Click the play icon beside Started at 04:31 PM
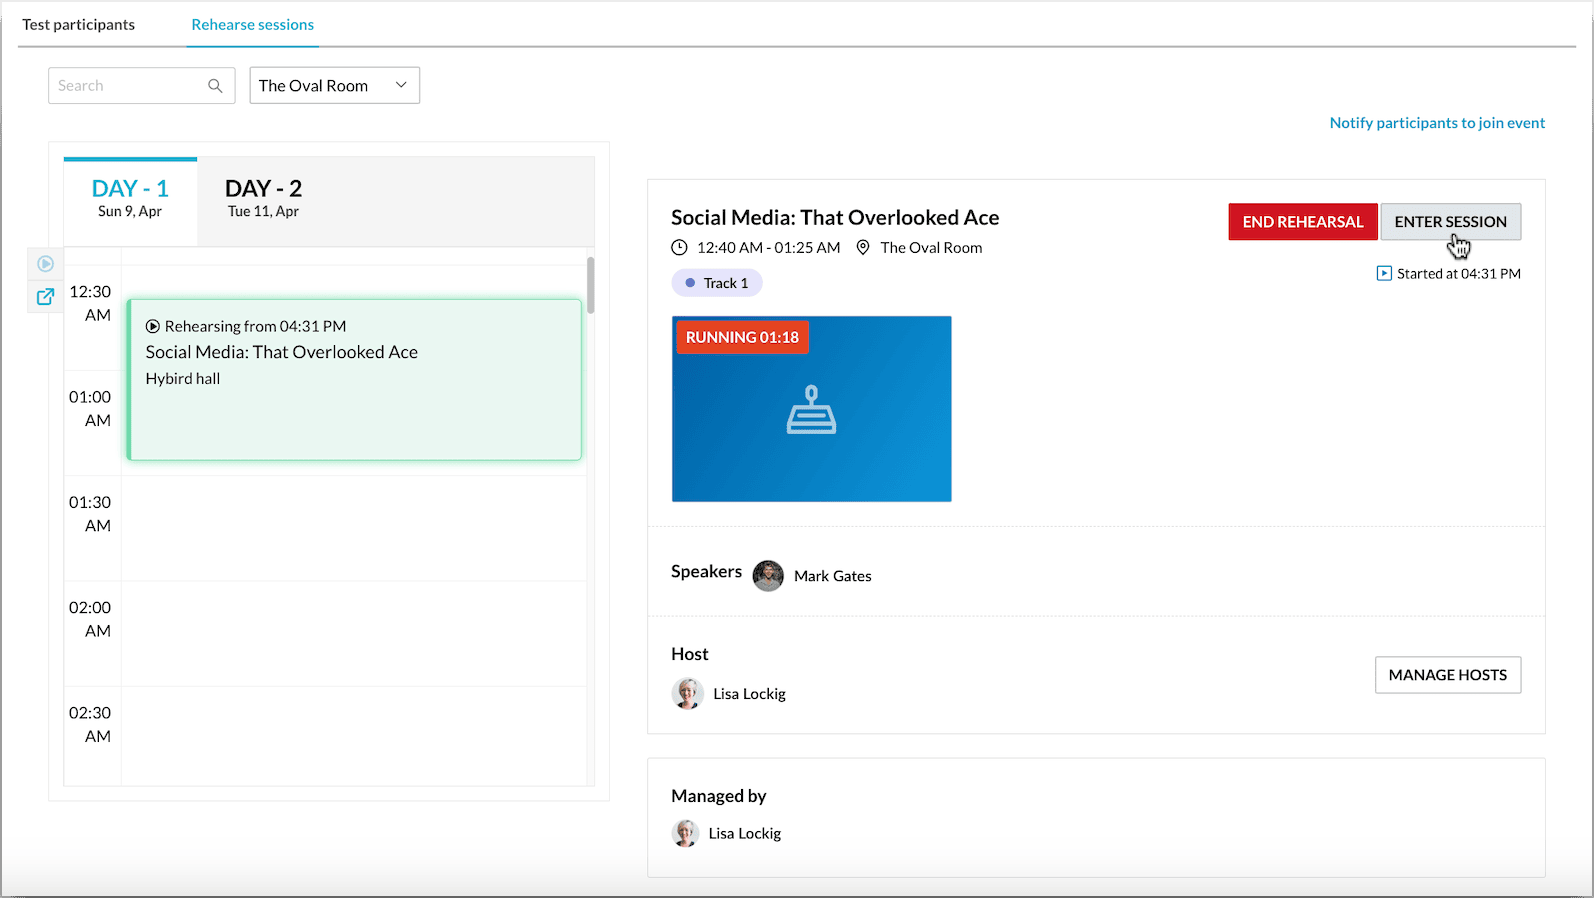Image resolution: width=1594 pixels, height=898 pixels. (x=1384, y=274)
